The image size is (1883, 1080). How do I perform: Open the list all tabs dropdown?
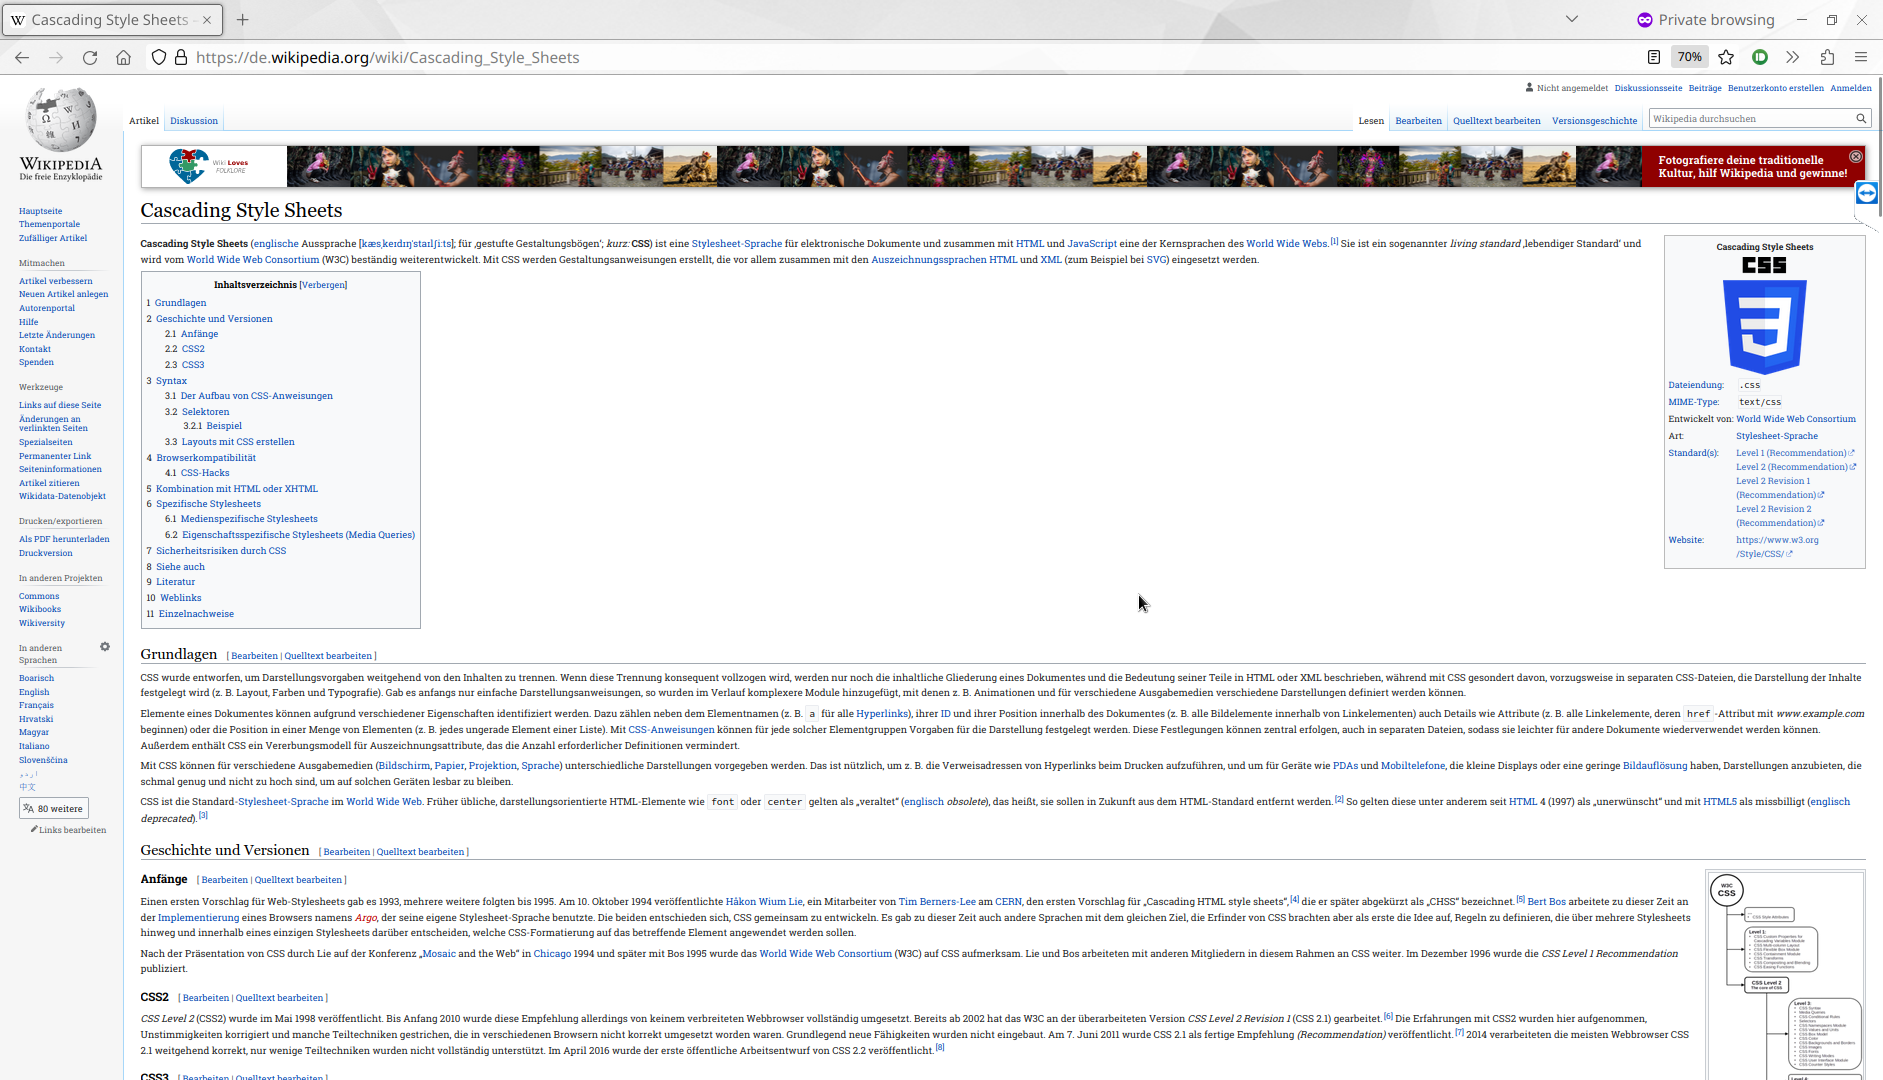click(x=1572, y=19)
